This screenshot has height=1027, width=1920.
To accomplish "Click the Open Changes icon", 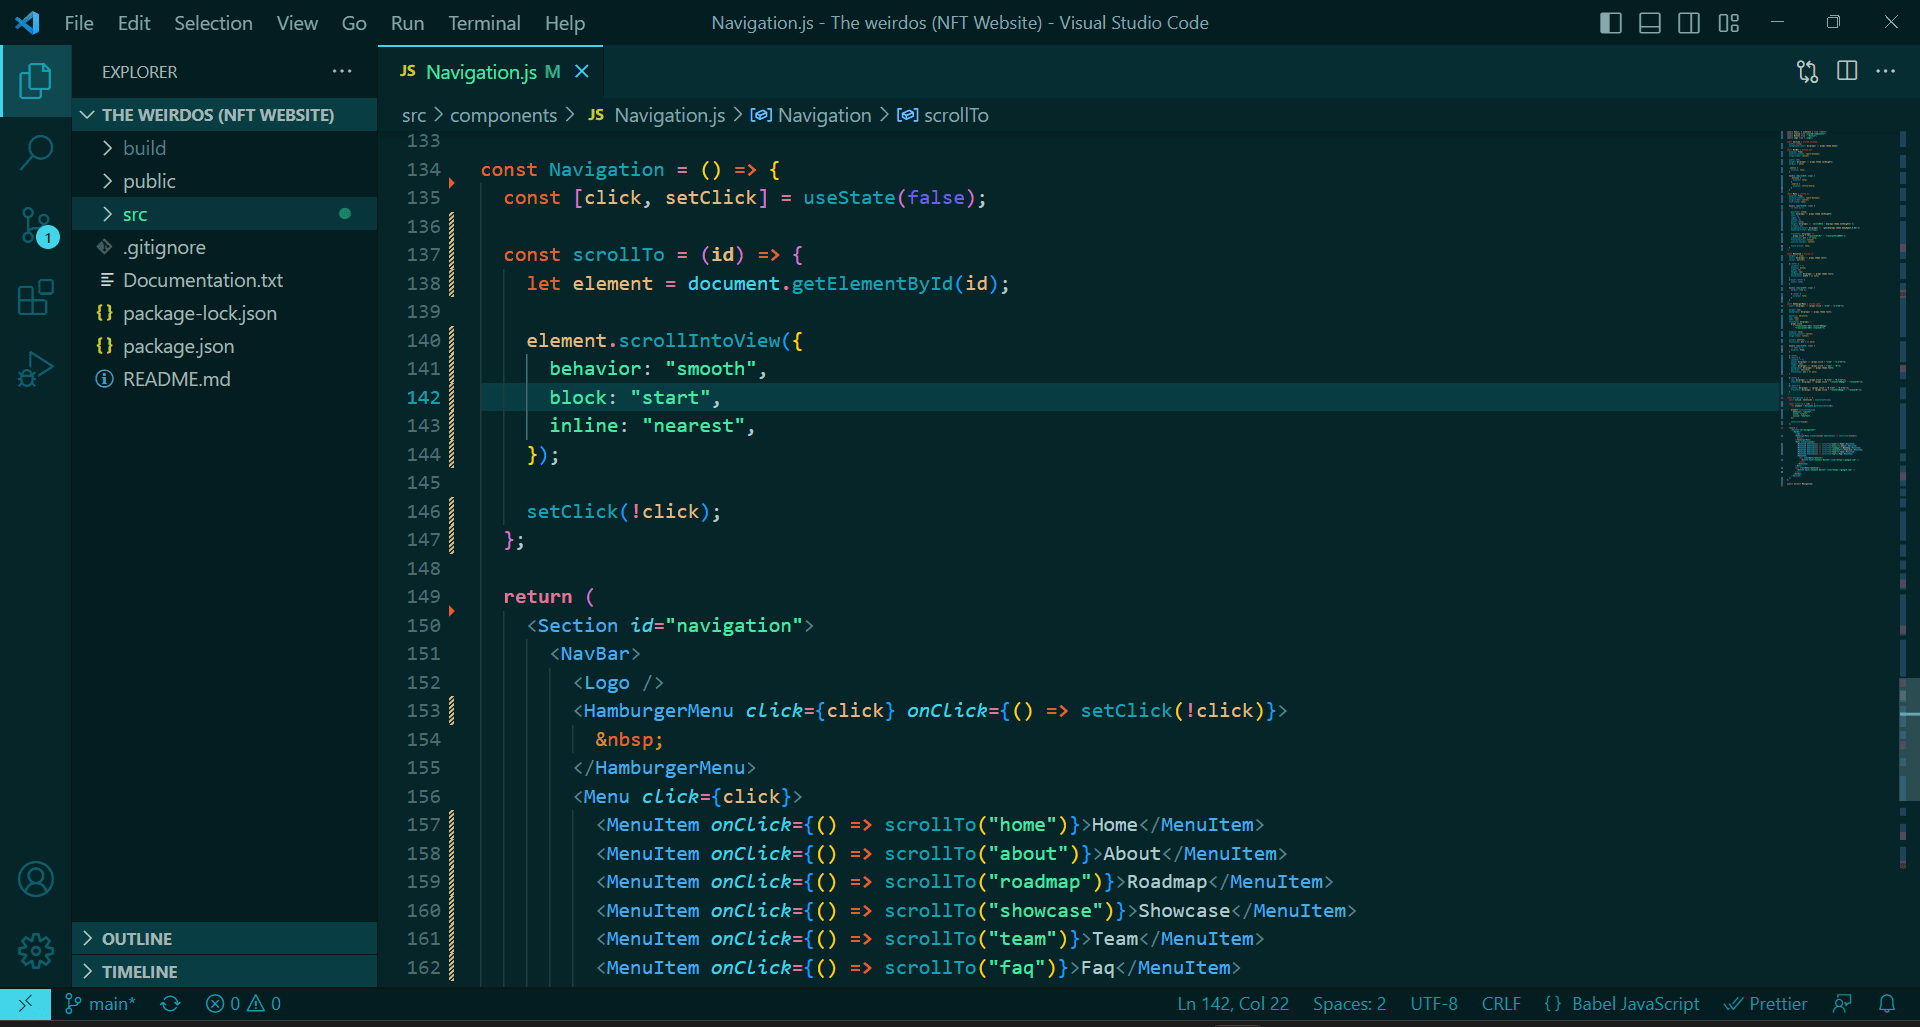I will pyautogui.click(x=1806, y=71).
